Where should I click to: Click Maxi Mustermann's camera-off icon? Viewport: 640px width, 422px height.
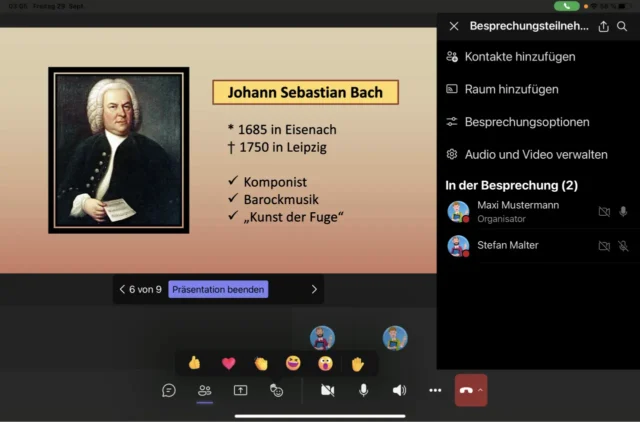coord(604,211)
